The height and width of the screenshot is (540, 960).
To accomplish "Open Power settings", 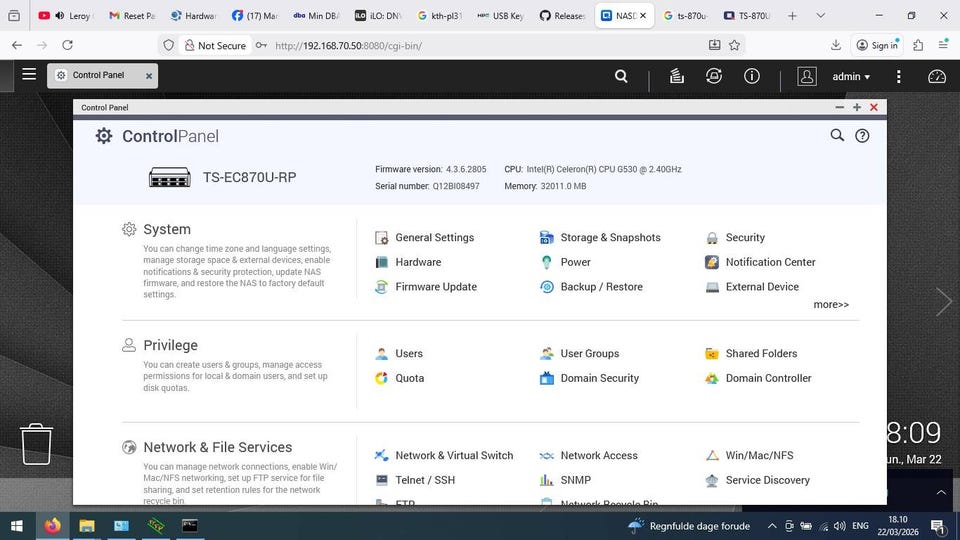I will coord(565,262).
